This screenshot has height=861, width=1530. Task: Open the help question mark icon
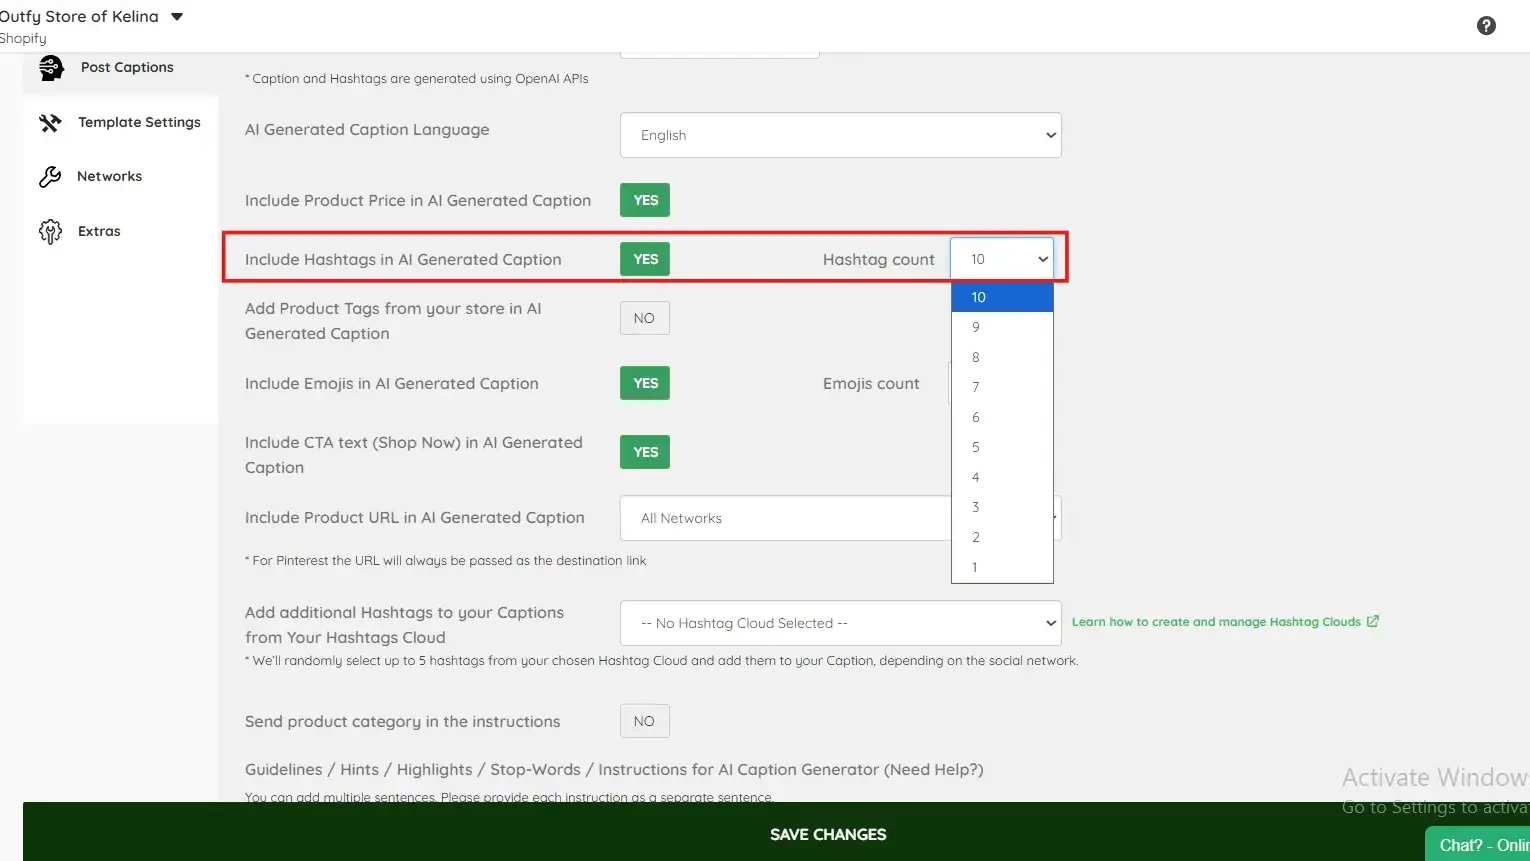(x=1486, y=26)
